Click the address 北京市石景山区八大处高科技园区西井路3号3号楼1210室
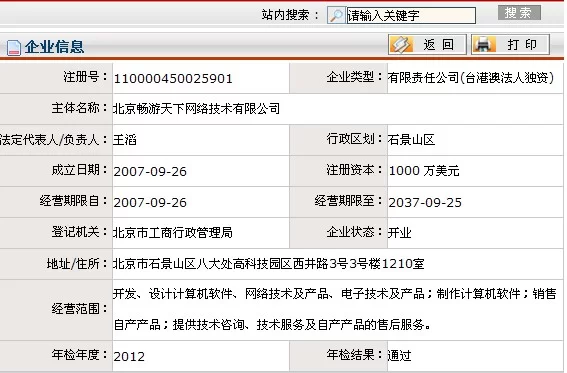The image size is (567, 373). tap(269, 263)
